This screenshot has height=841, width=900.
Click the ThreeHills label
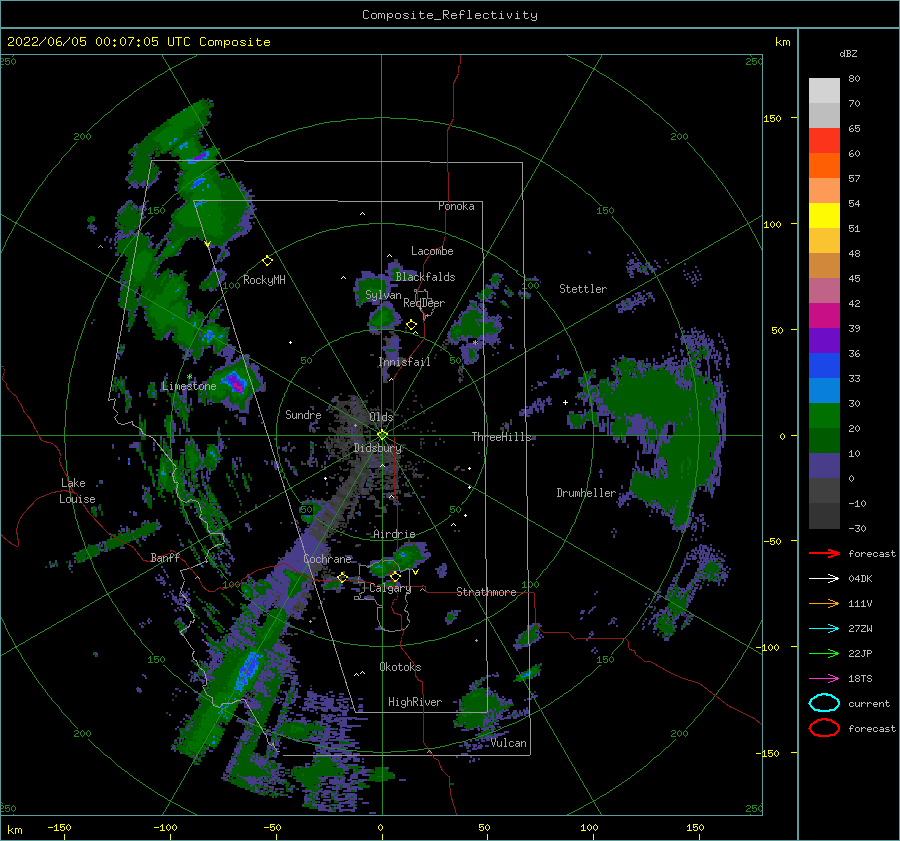(501, 437)
